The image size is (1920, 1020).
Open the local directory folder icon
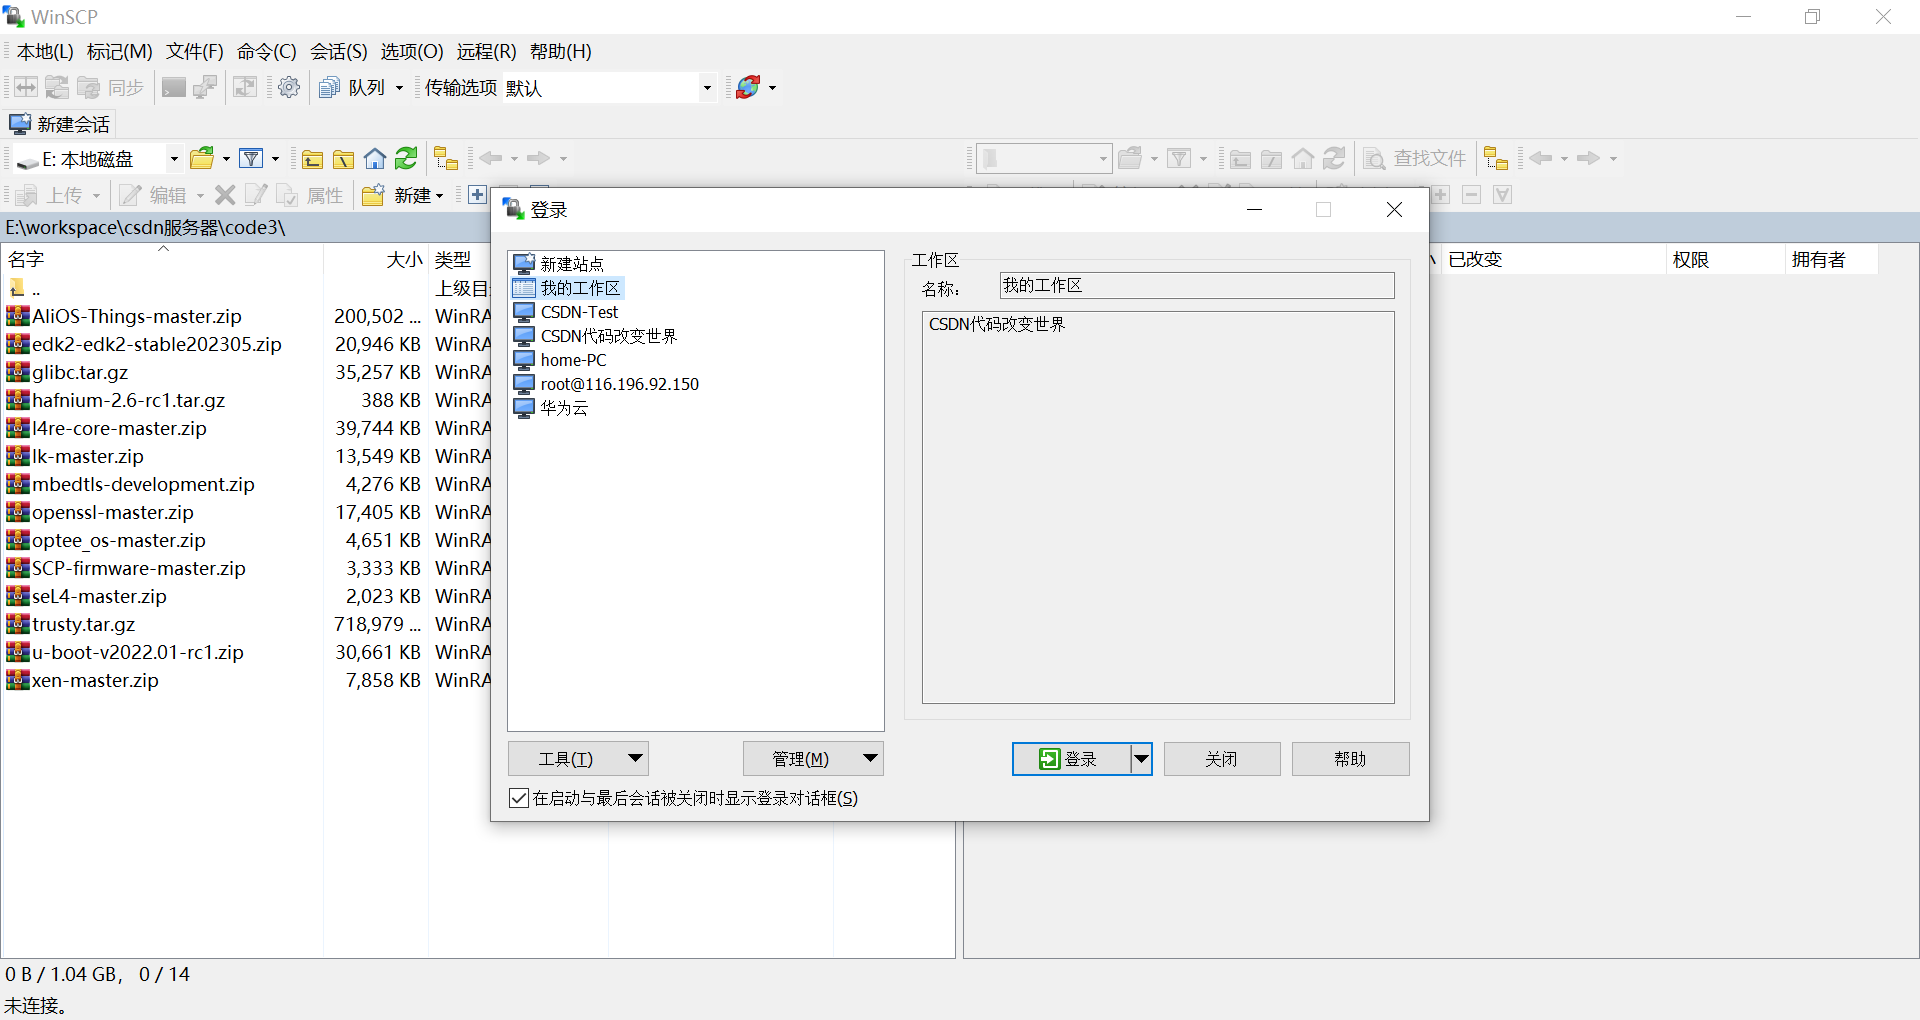[203, 158]
